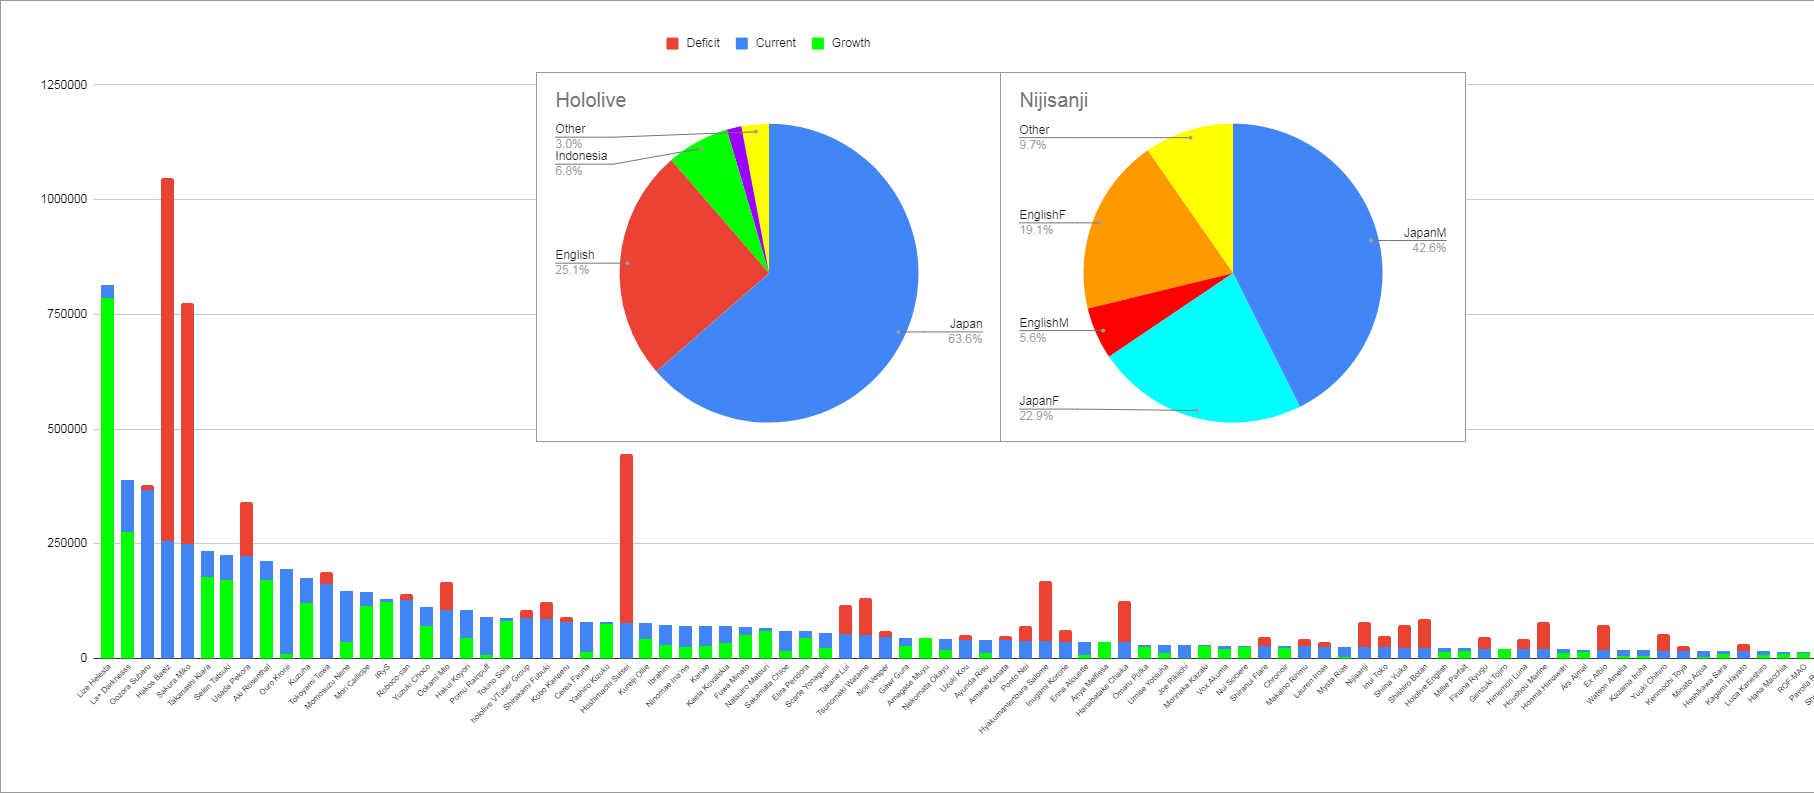
Task: Select the red Deficit segment of Ookami Mio bar
Action: [x=446, y=596]
